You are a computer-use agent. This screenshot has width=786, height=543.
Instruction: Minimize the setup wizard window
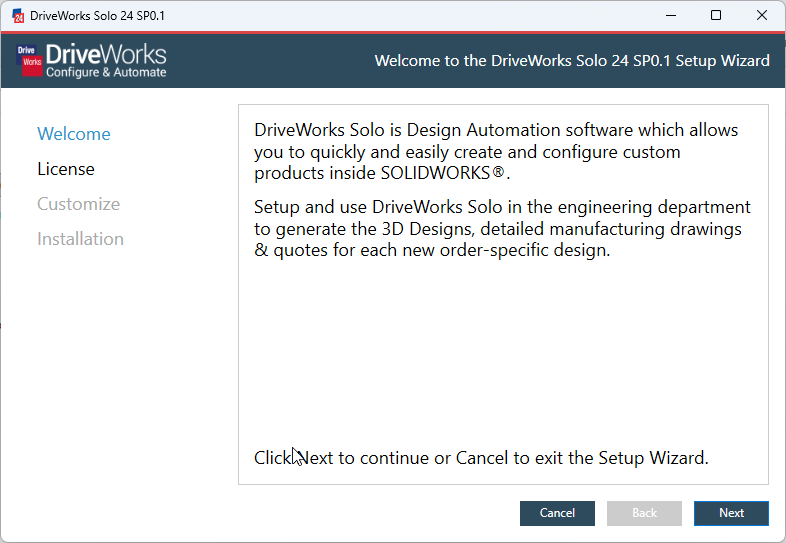click(671, 16)
